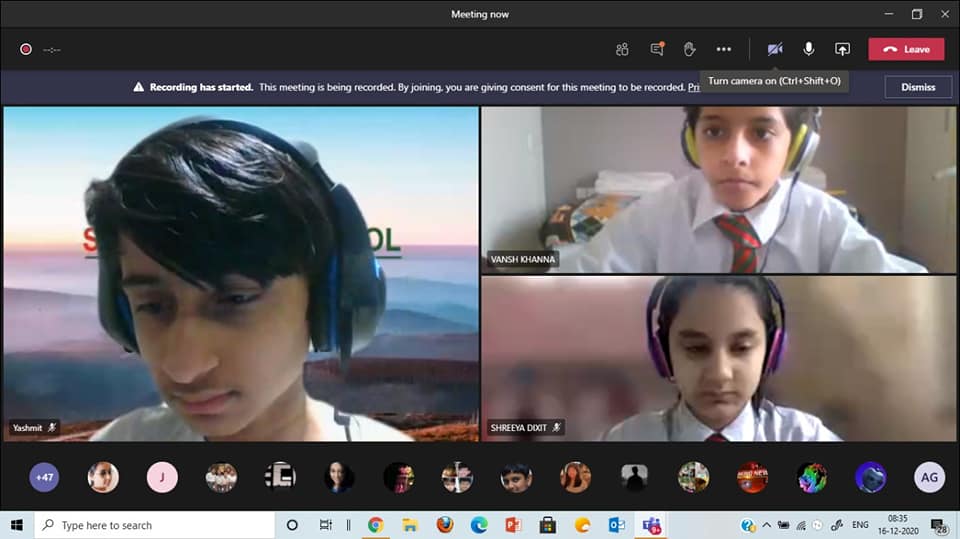Open the taskbar clock and date
This screenshot has width=960, height=539.
(x=898, y=525)
